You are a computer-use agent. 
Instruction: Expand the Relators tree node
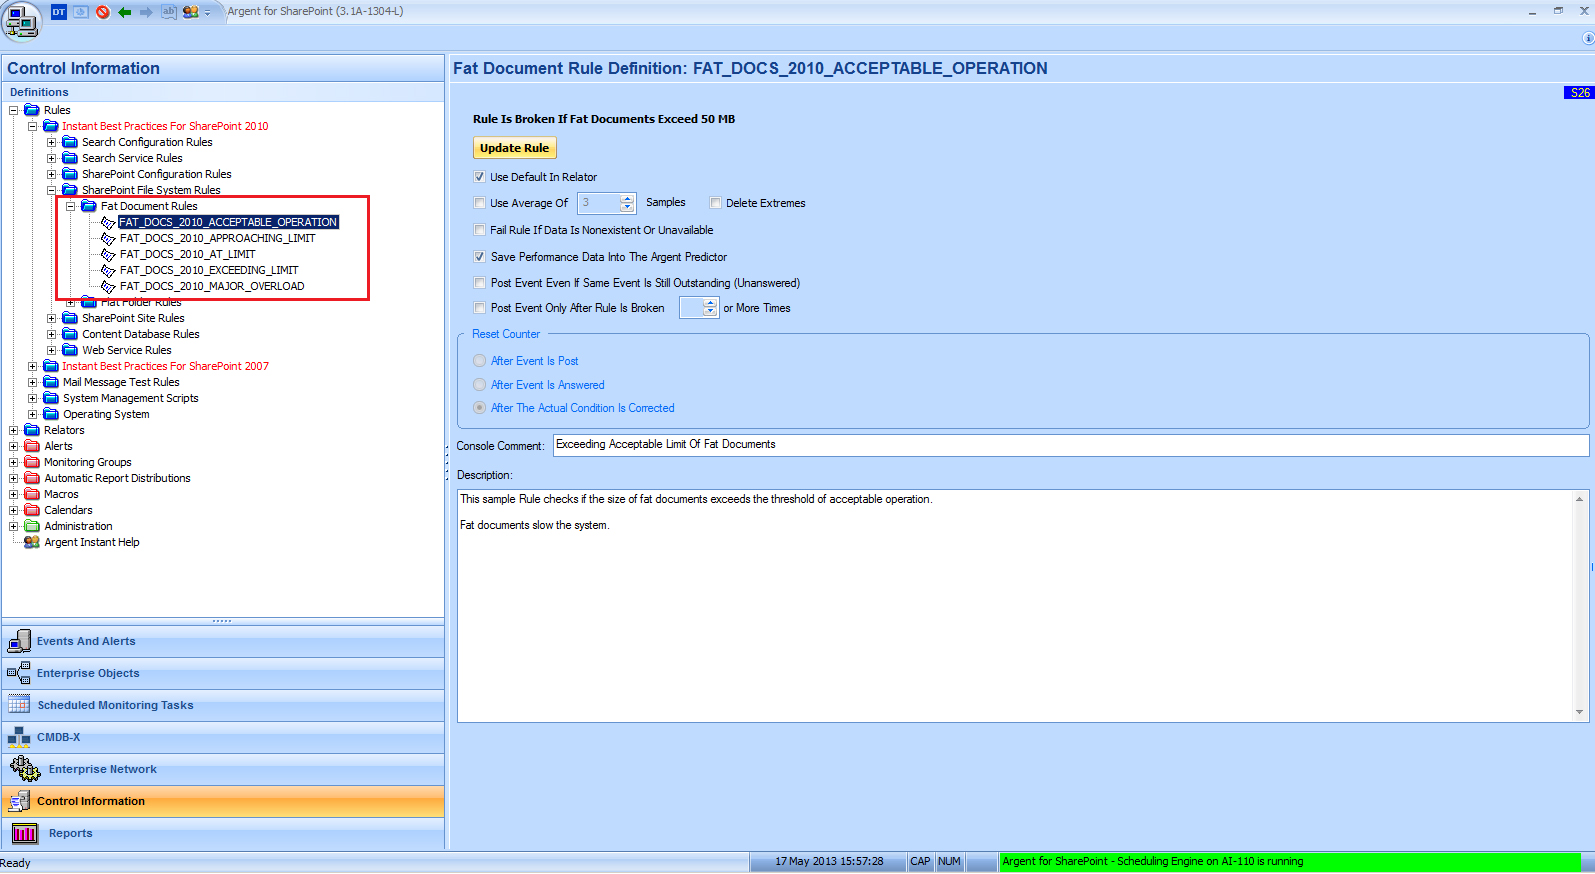tap(14, 430)
